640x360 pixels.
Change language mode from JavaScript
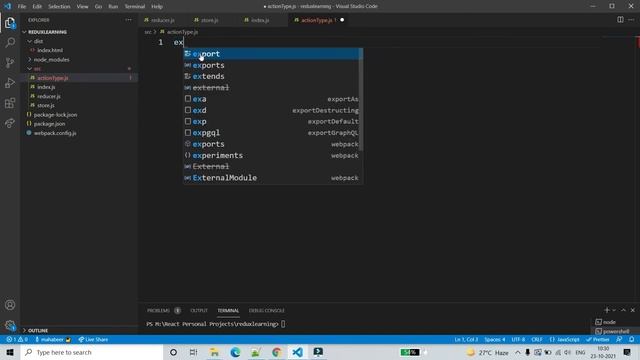(564, 340)
